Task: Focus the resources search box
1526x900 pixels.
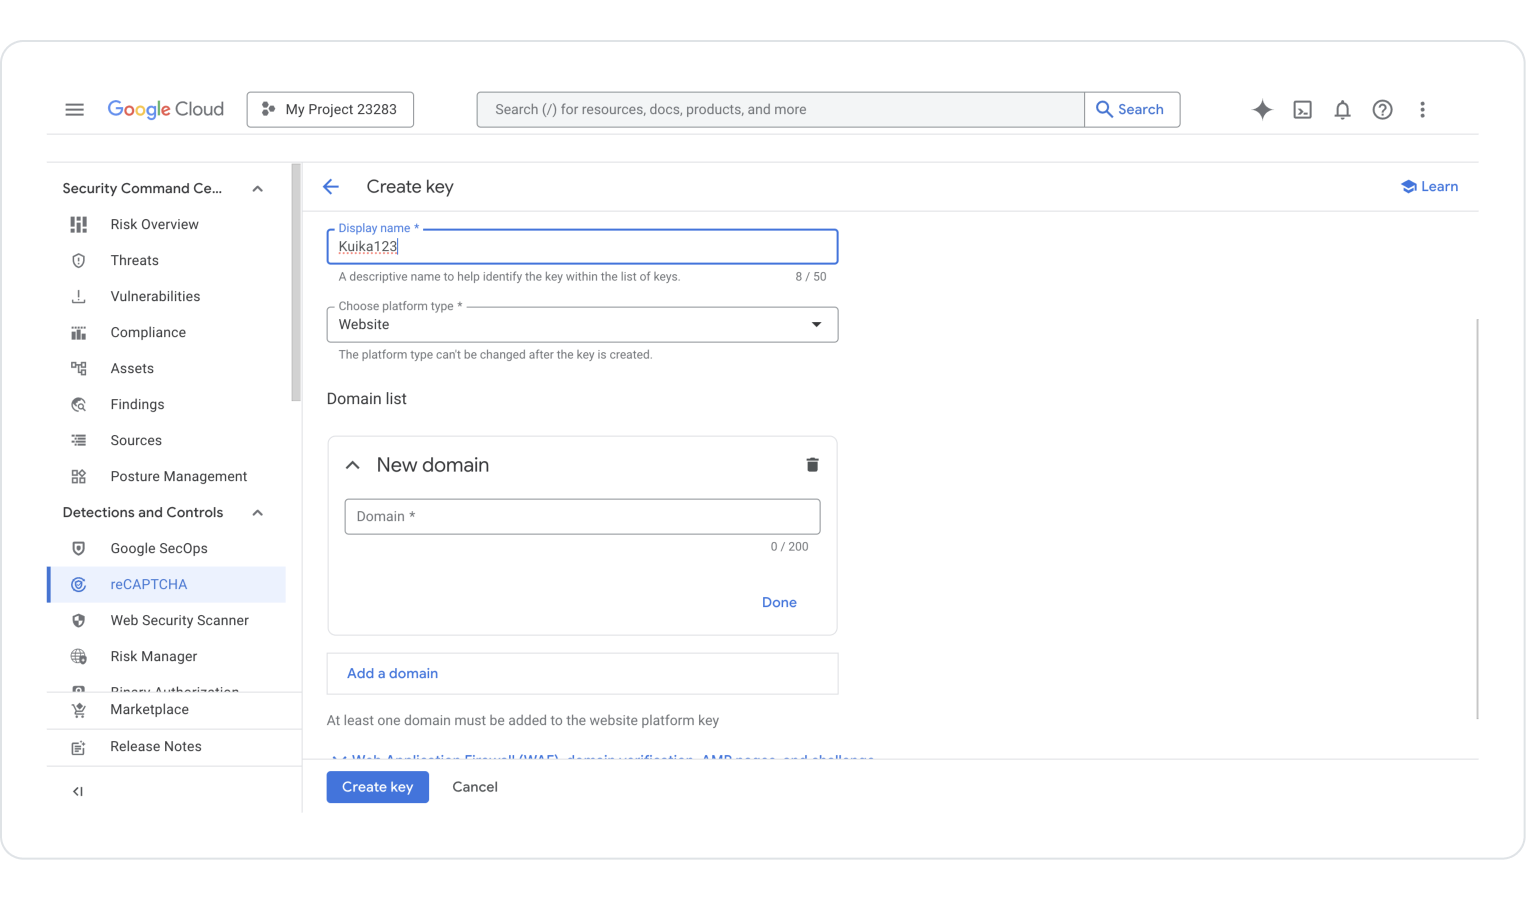Action: point(781,110)
